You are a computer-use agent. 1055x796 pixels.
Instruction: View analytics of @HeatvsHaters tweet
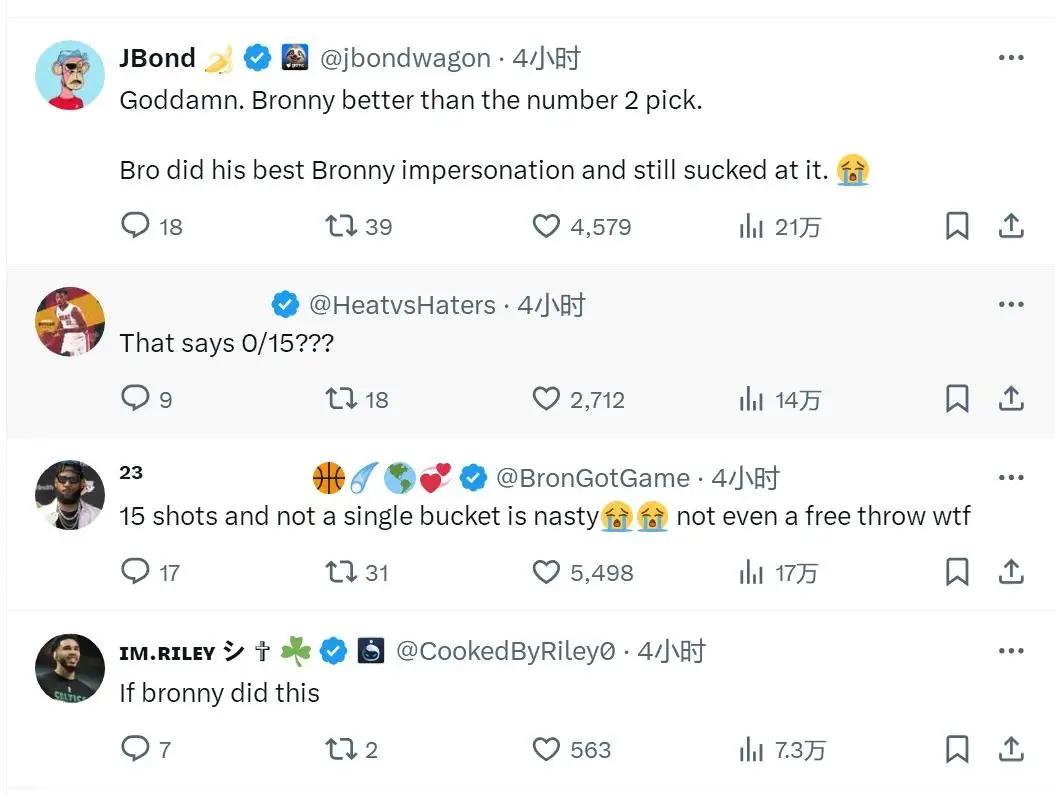point(752,400)
